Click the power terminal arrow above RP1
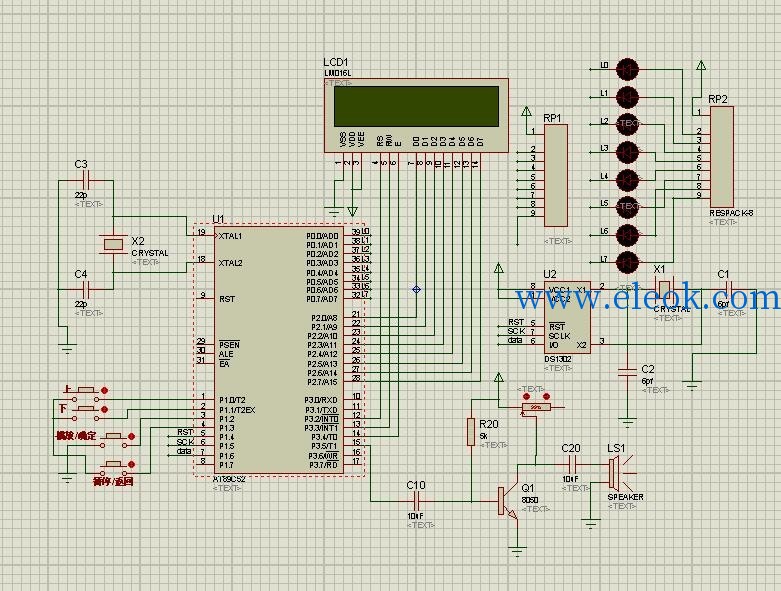 point(526,111)
